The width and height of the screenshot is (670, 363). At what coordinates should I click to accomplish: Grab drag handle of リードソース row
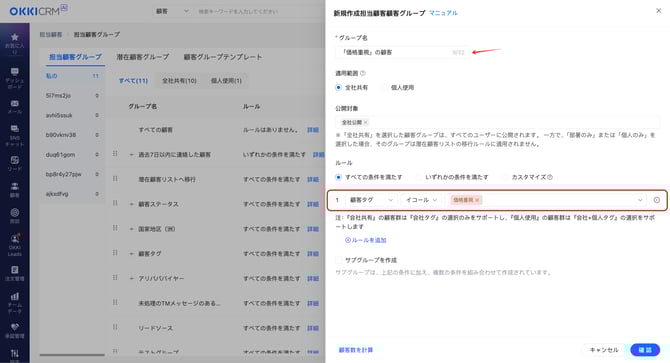coord(115,327)
